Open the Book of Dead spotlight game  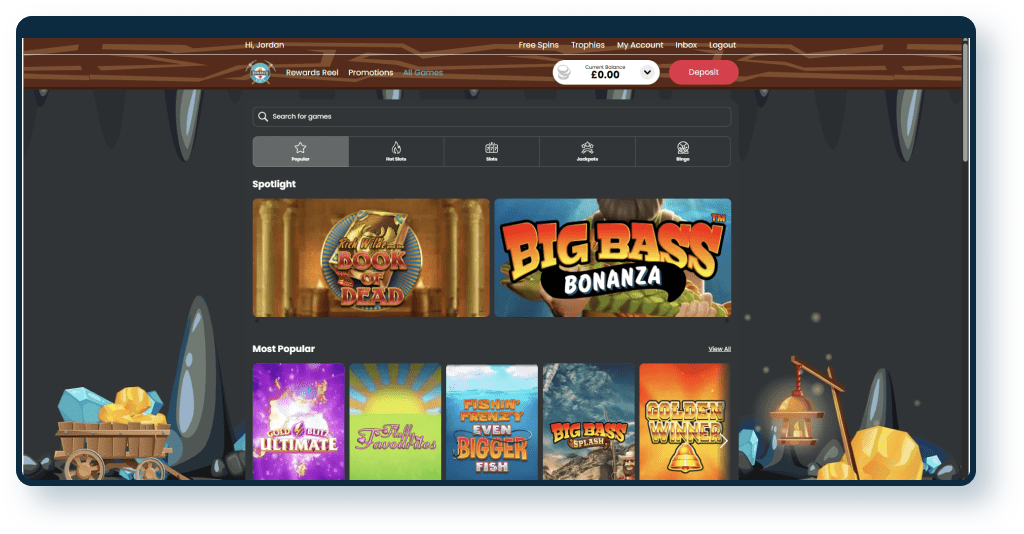371,257
